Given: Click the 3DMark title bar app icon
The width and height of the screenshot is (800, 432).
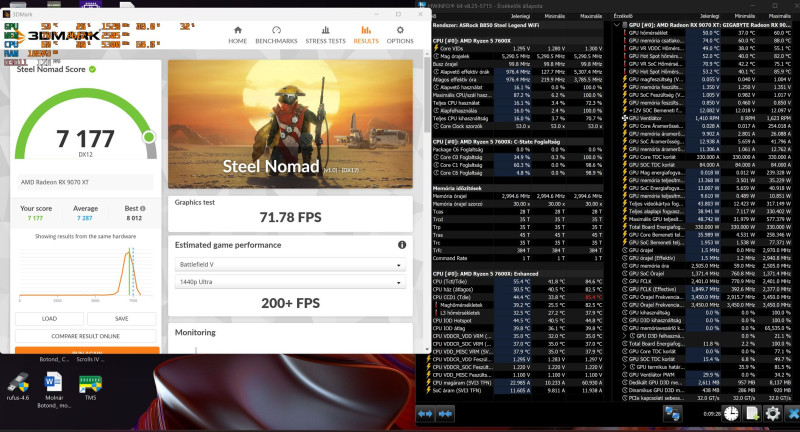Looking at the screenshot, I should 7,14.
